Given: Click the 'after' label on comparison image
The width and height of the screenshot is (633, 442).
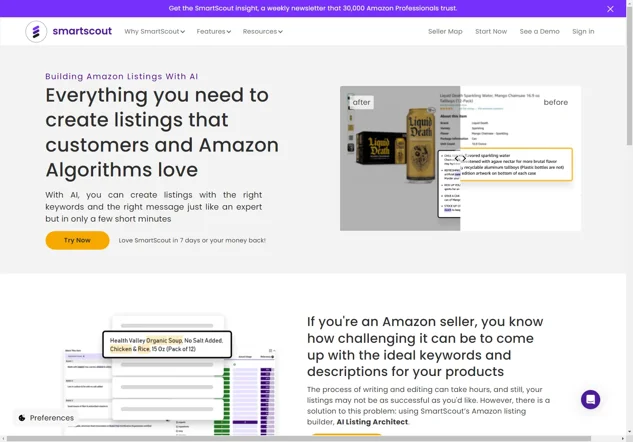Looking at the screenshot, I should tap(361, 102).
